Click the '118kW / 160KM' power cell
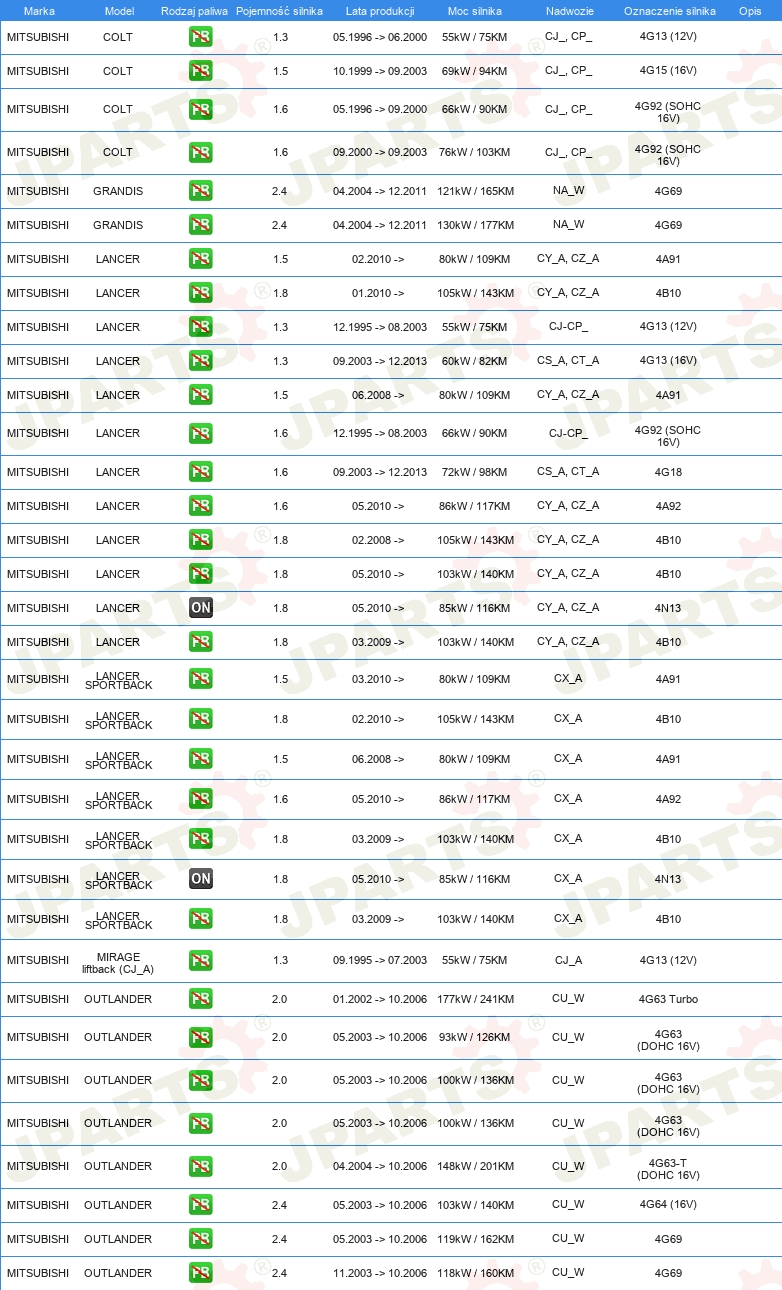Screen dimensions: 782x1290 pyautogui.click(x=476, y=1273)
